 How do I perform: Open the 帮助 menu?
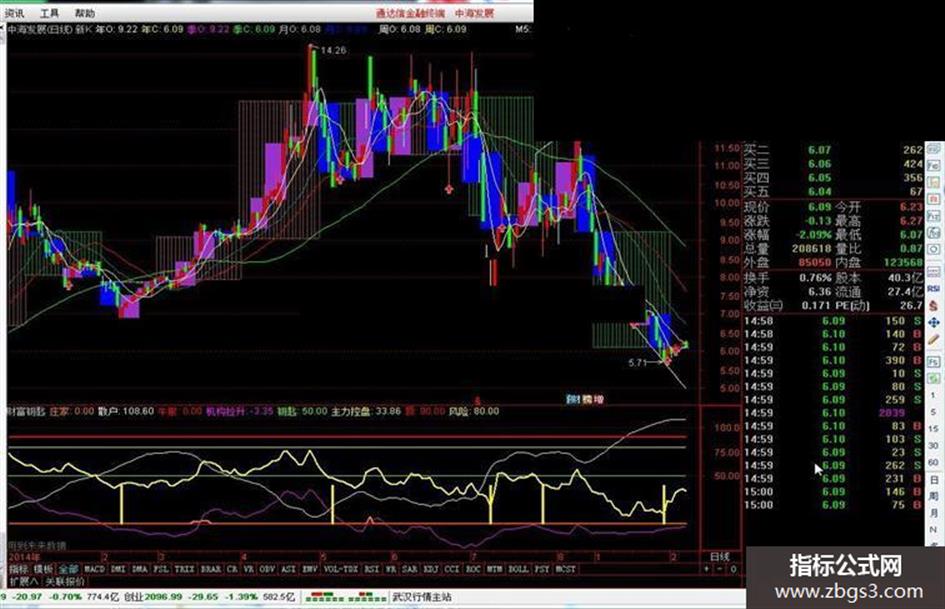(x=85, y=13)
